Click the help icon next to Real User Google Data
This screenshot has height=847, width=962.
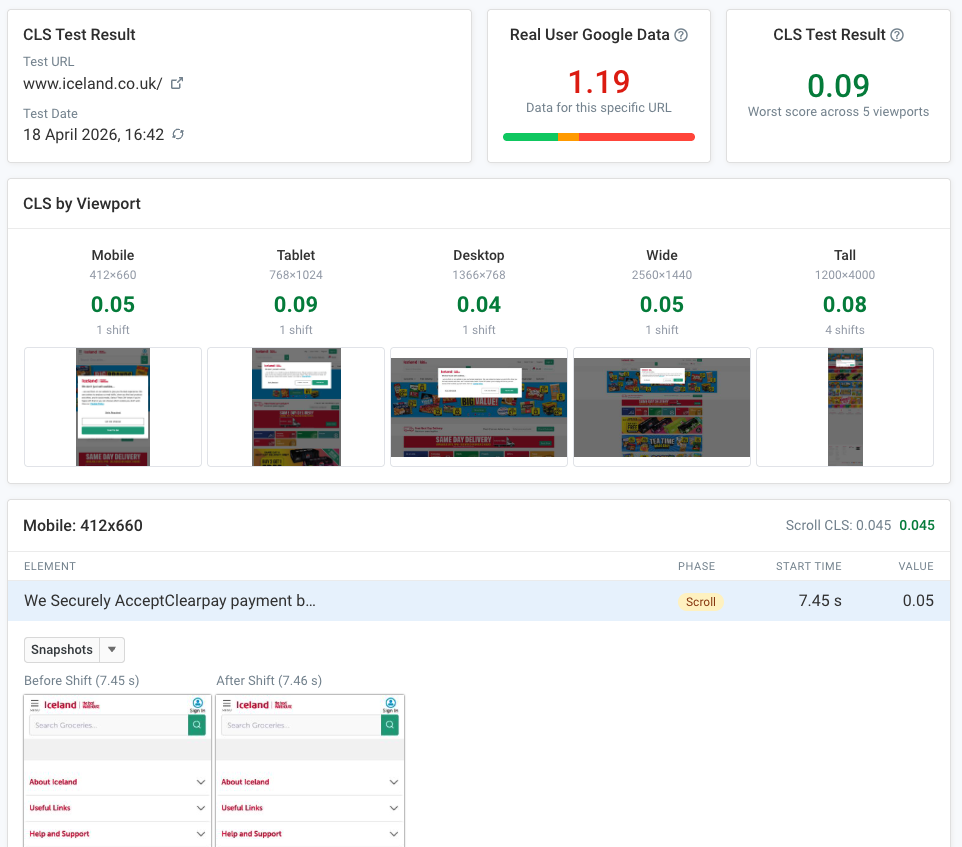click(x=681, y=35)
